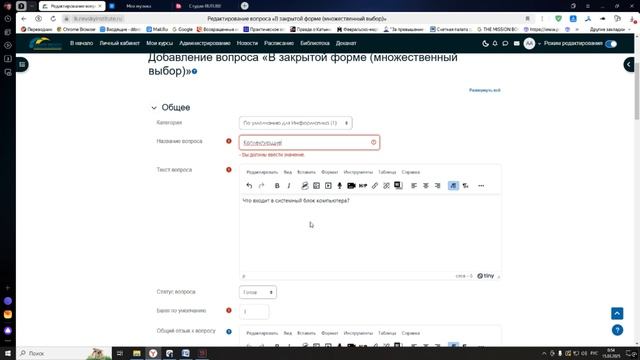Align question text to the left

(x=414, y=186)
